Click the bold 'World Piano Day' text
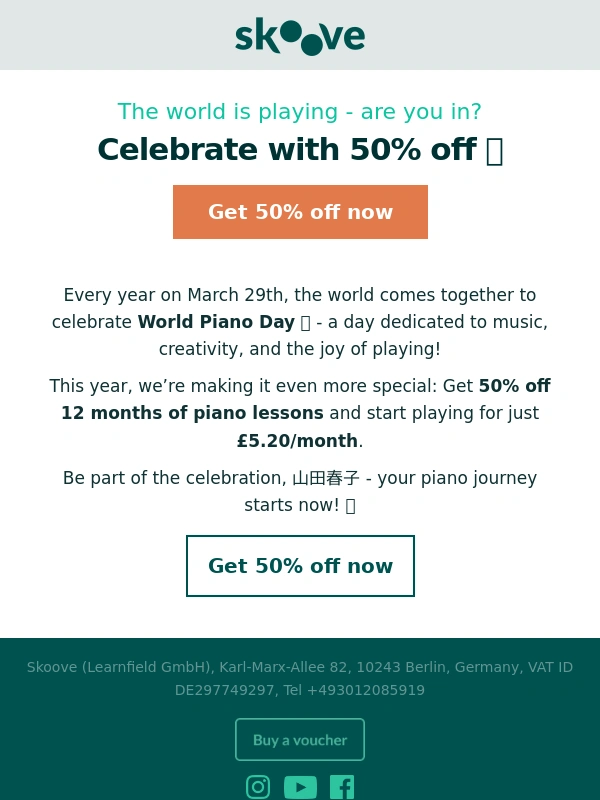 pyautogui.click(x=216, y=322)
